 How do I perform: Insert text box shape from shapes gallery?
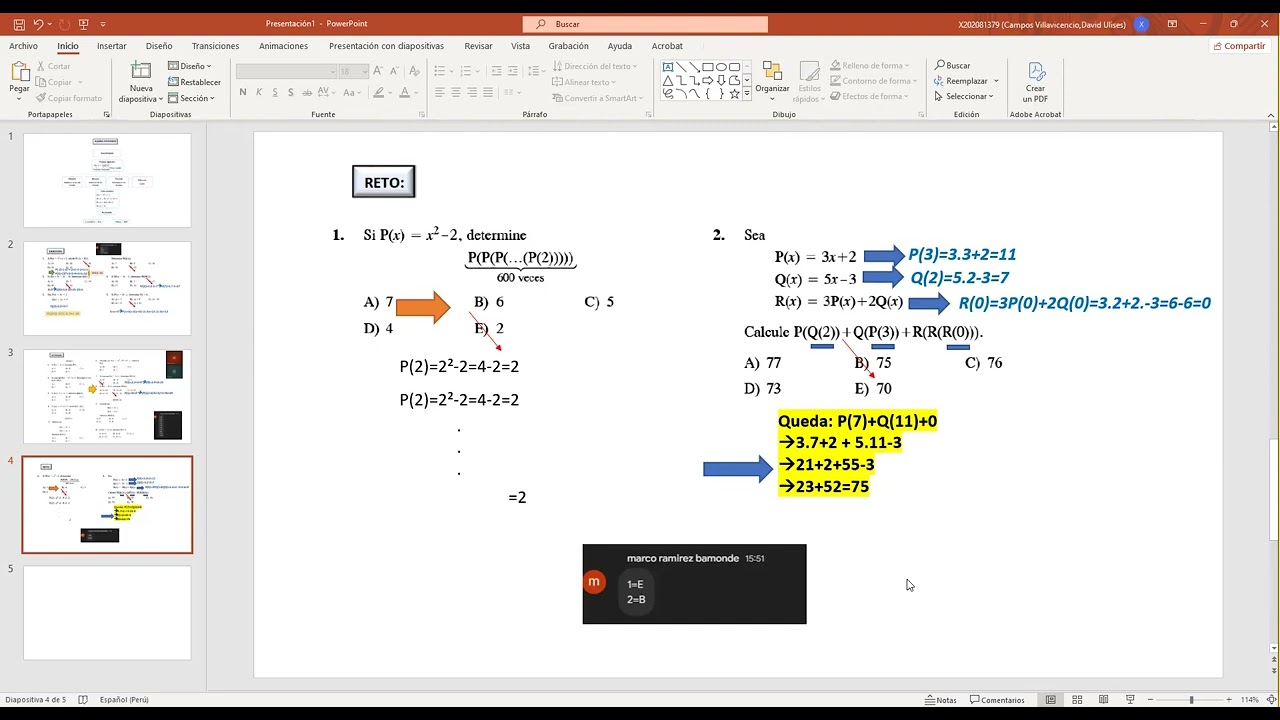tap(668, 67)
